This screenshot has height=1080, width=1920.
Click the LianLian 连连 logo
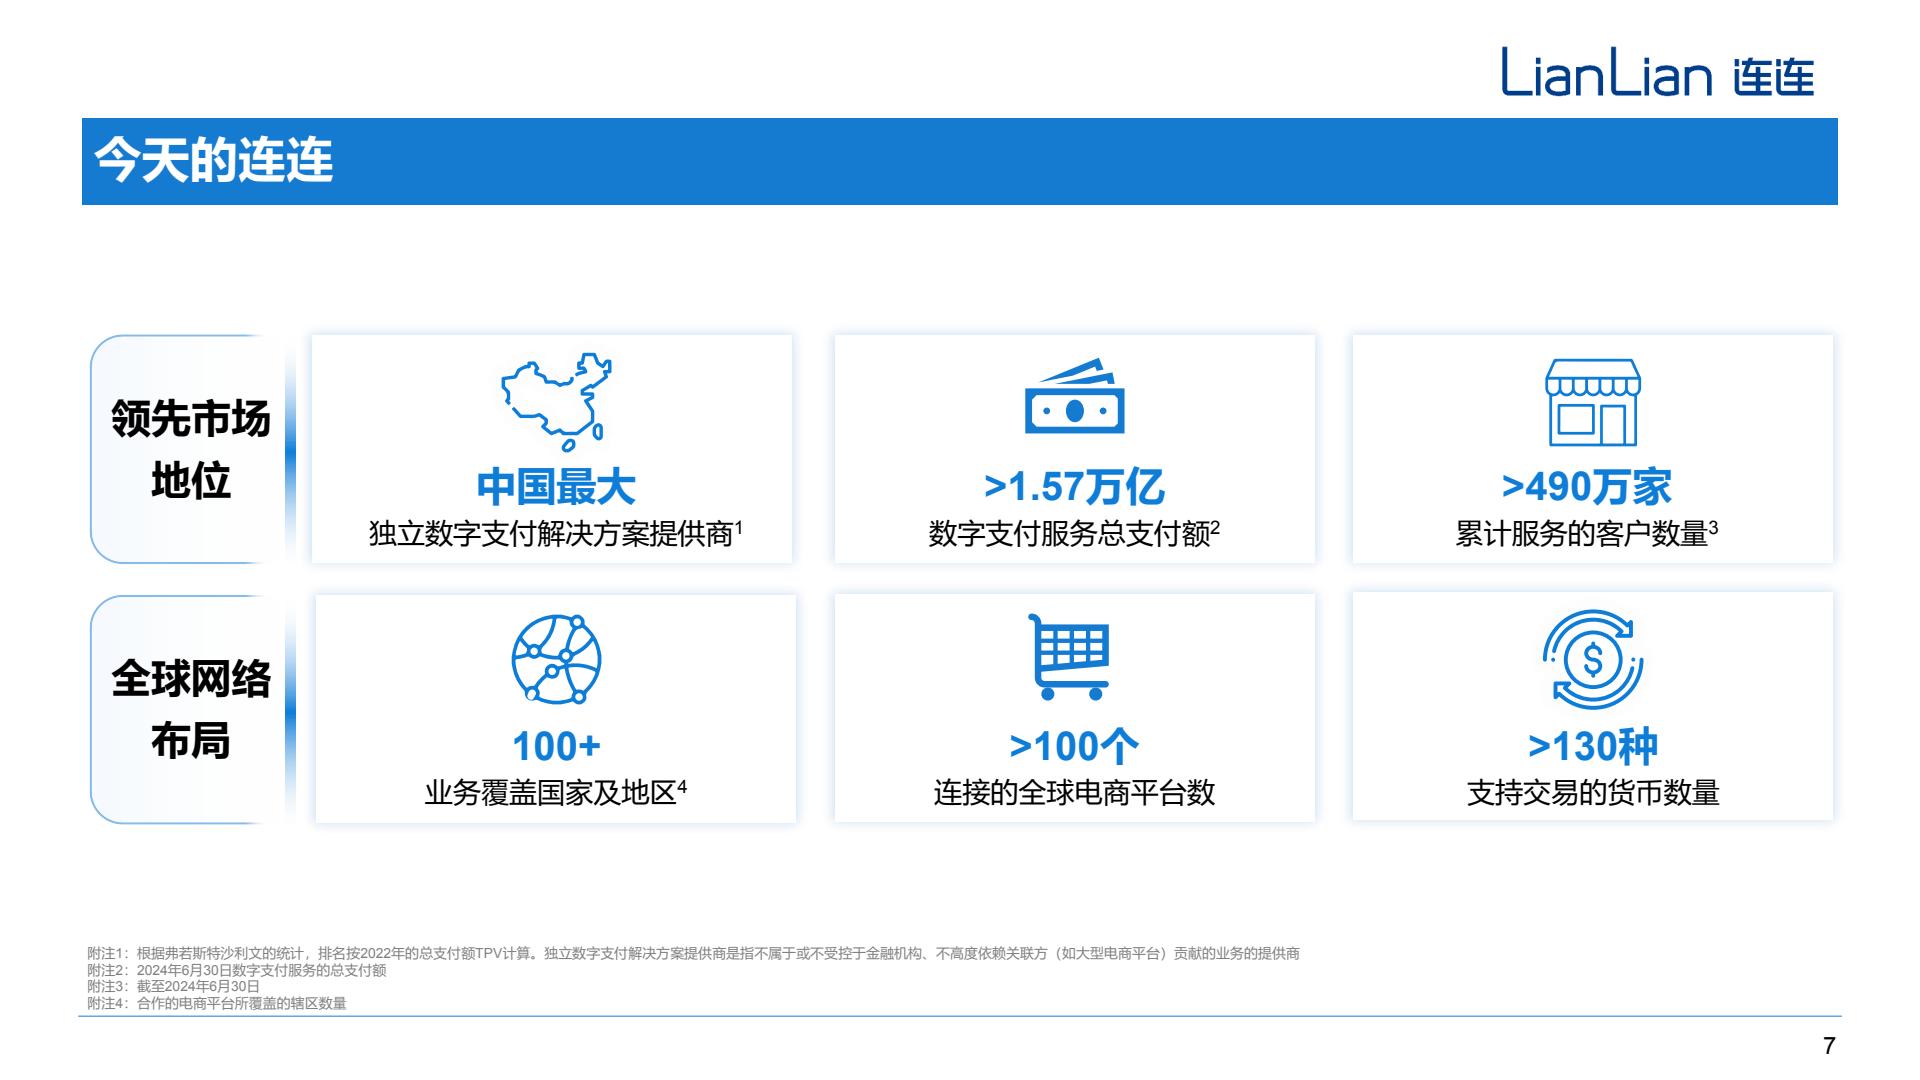click(x=1657, y=72)
